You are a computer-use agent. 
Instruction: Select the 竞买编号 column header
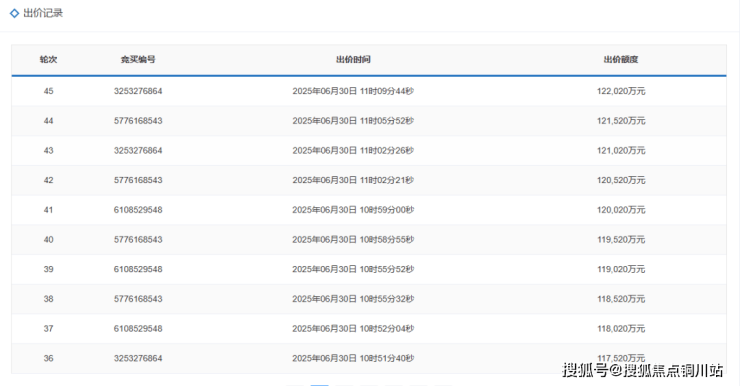(138, 59)
